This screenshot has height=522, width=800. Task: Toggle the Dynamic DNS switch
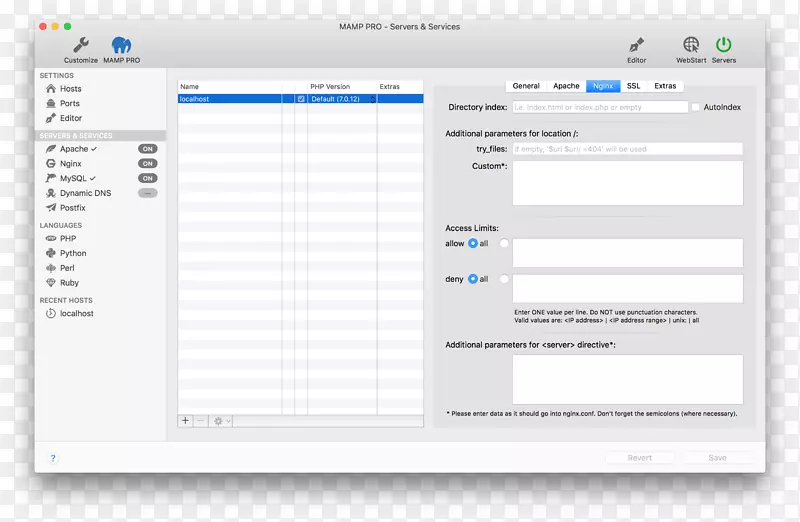tap(147, 193)
